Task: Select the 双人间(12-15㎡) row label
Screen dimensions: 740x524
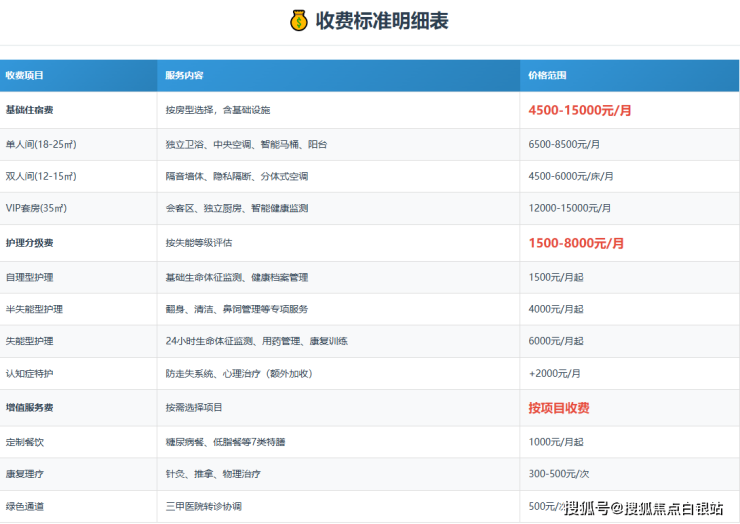Action: pos(41,176)
